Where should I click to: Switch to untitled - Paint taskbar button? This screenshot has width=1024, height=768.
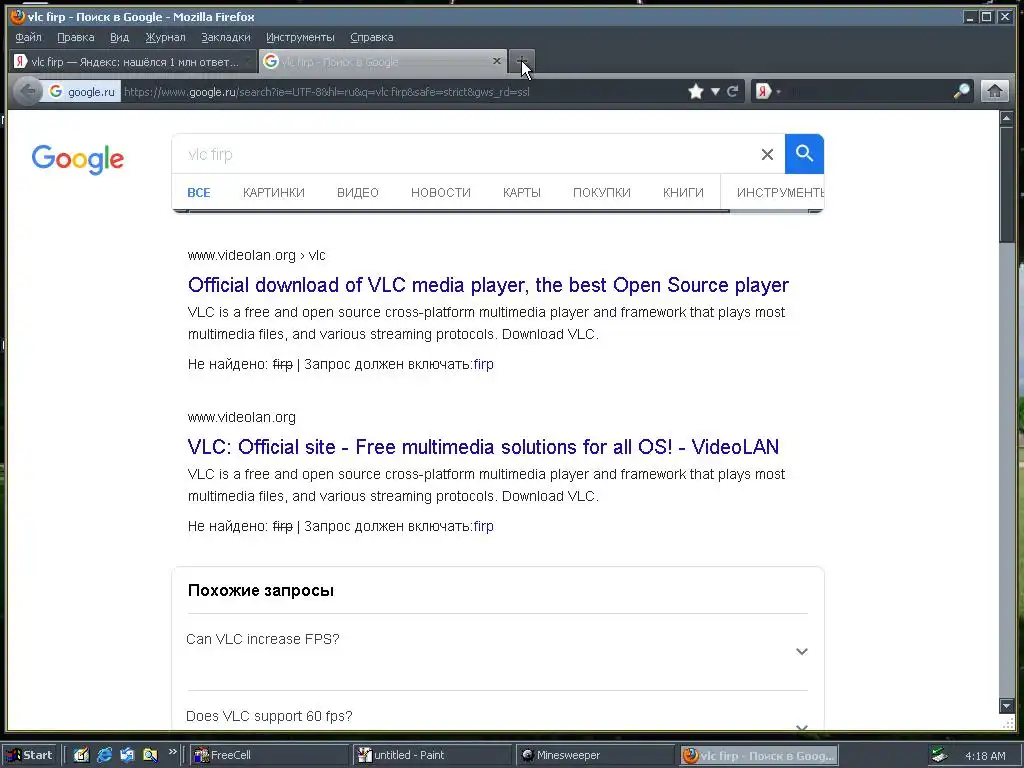coord(431,755)
